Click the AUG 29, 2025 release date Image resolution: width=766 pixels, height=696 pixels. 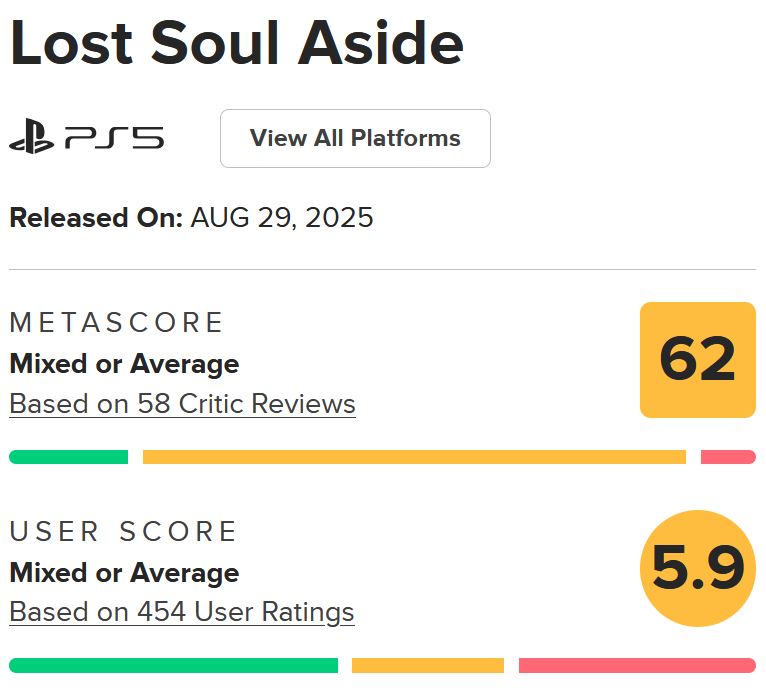tap(282, 217)
